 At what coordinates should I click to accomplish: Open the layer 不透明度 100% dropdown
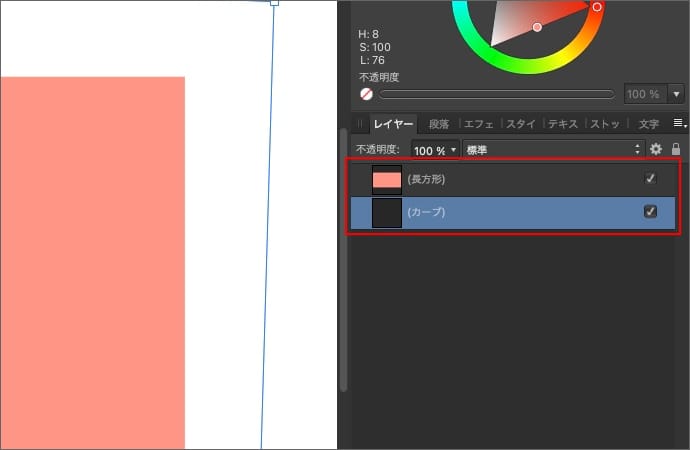[453, 149]
